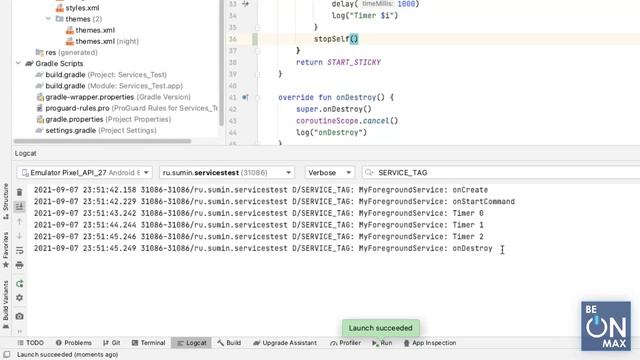Click the stopSelf() call in editor
Viewport: 640px width, 360px height.
[336, 39]
